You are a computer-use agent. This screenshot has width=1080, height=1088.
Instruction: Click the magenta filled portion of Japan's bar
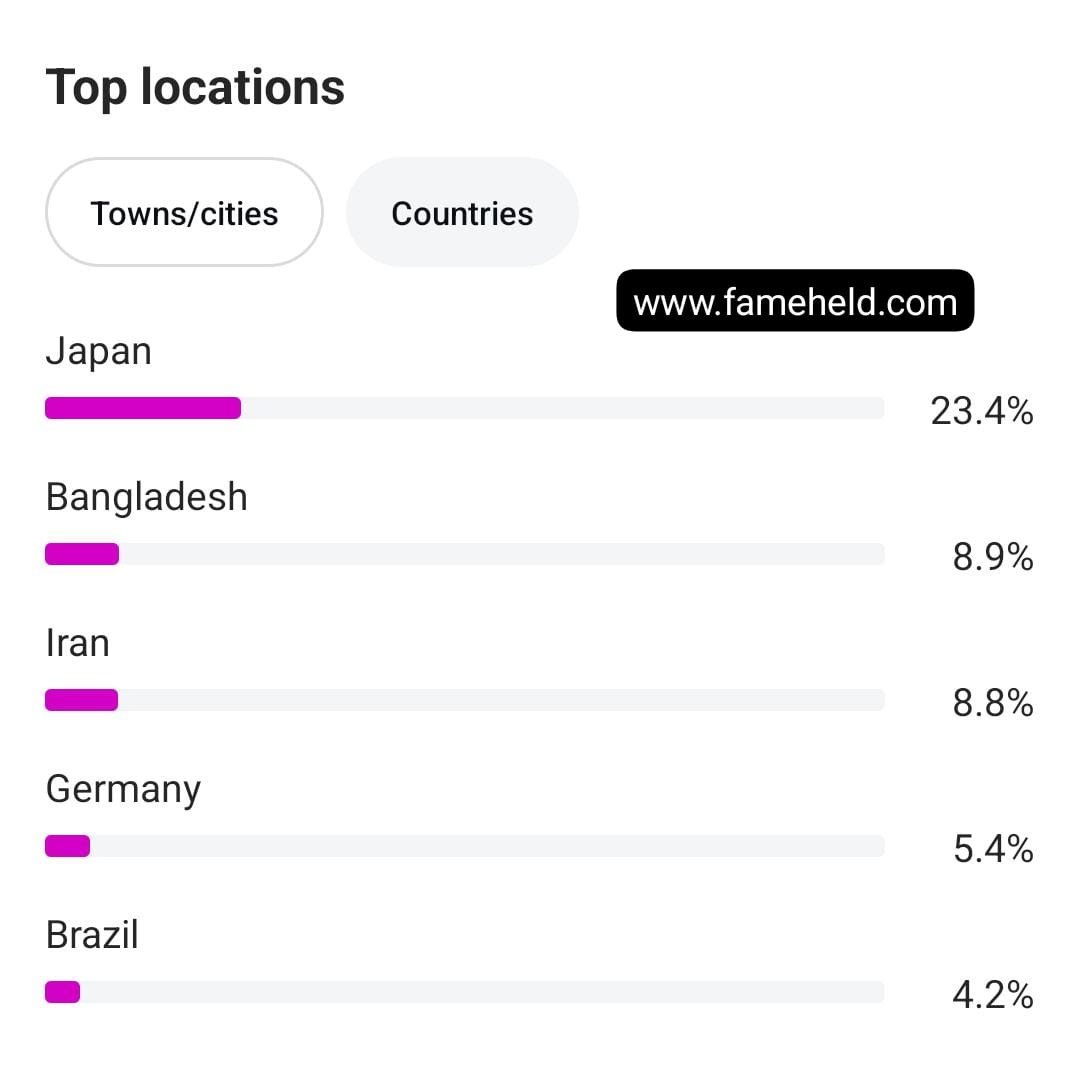[143, 408]
